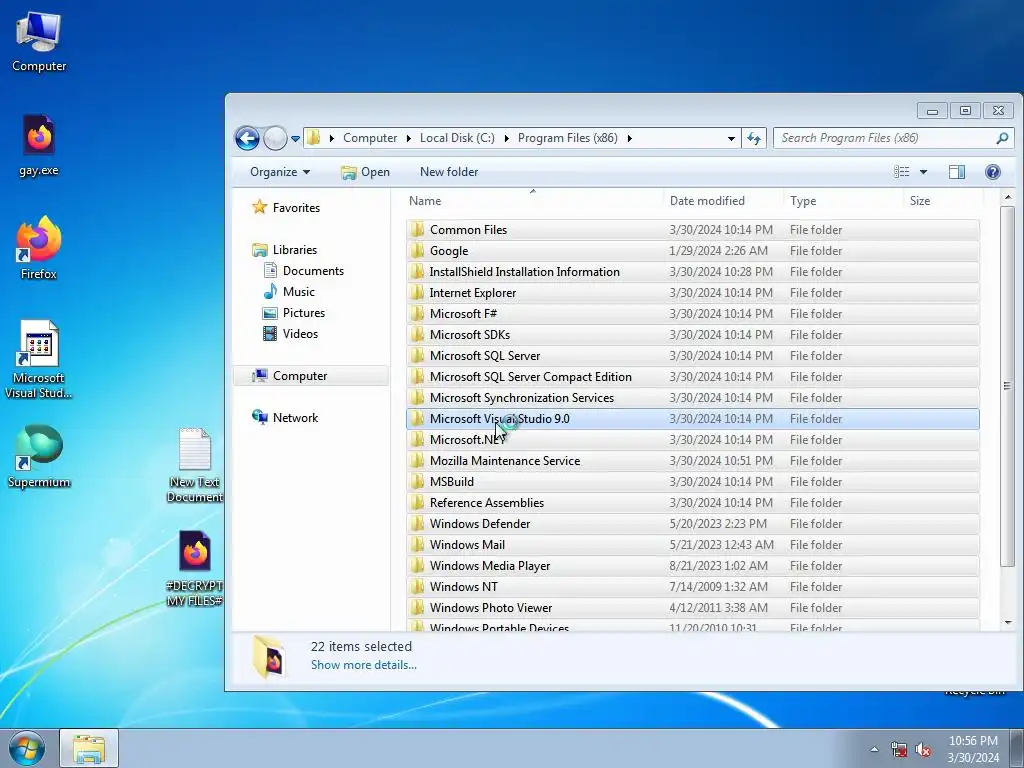Image resolution: width=1024 pixels, height=768 pixels.
Task: Select the Firefox desktop shortcut
Action: click(39, 248)
